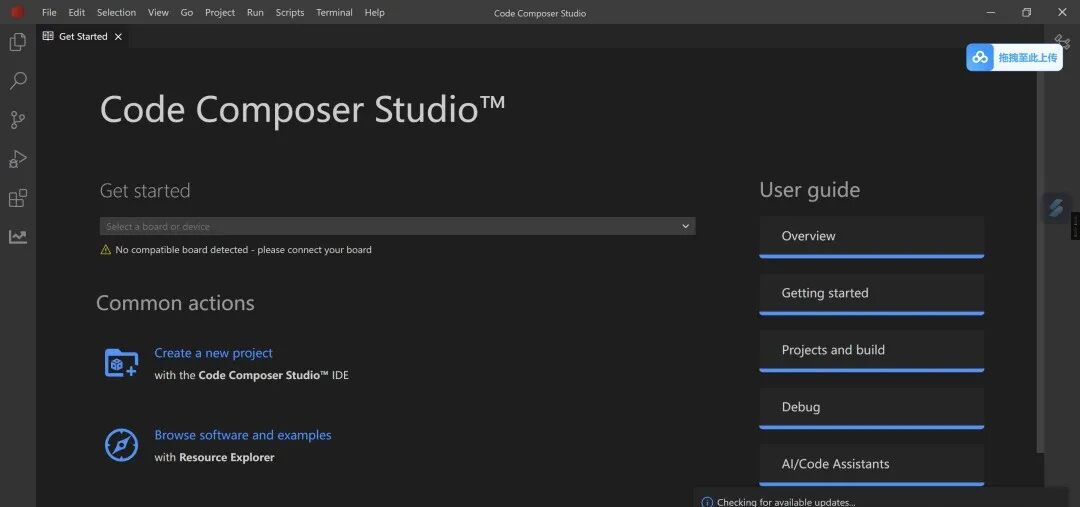Click the Select a board or device field
Image resolution: width=1080 pixels, height=507 pixels.
click(x=397, y=226)
